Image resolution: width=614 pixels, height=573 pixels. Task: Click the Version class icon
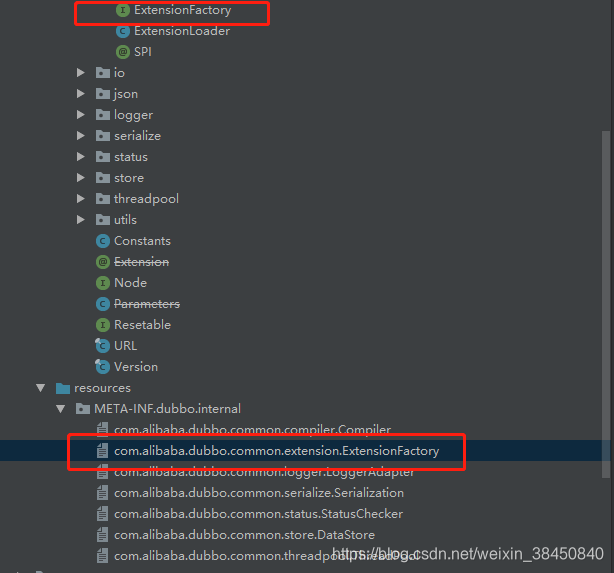[x=103, y=367]
